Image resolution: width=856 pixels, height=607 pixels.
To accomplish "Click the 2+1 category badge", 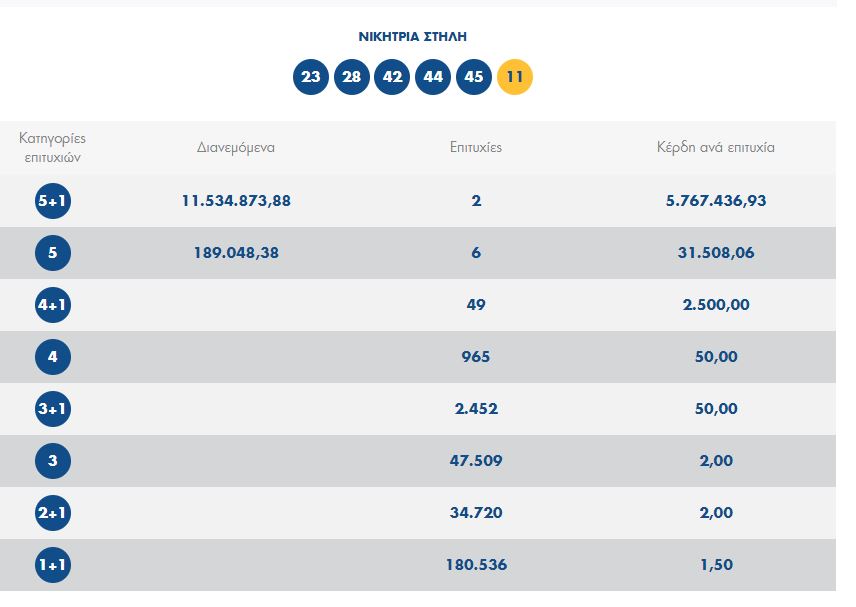I will (53, 513).
